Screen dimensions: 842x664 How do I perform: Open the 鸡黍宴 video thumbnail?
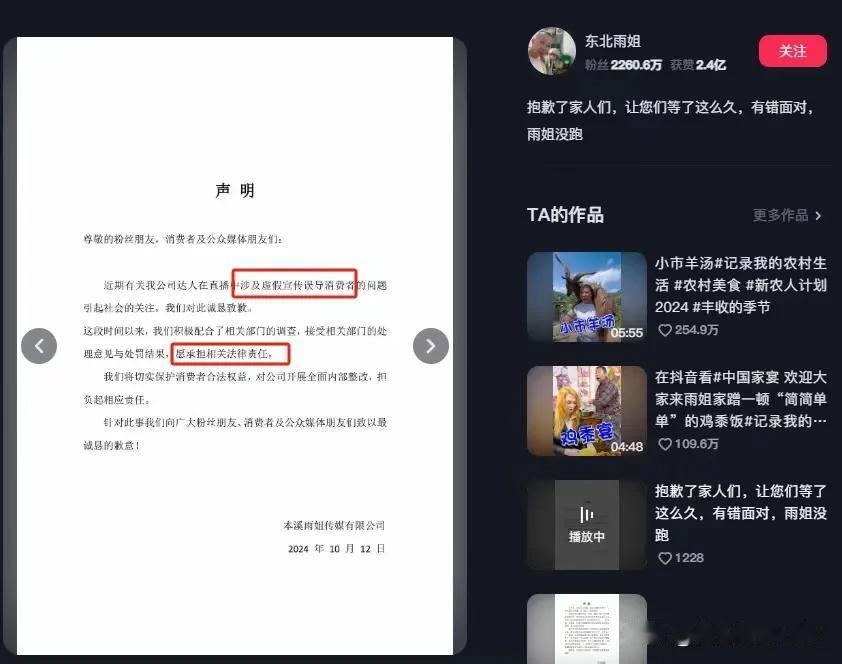587,411
